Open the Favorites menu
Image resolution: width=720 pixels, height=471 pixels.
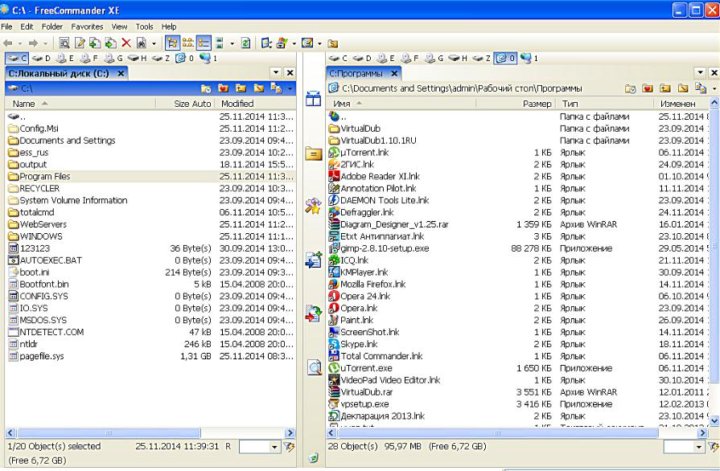coord(86,26)
